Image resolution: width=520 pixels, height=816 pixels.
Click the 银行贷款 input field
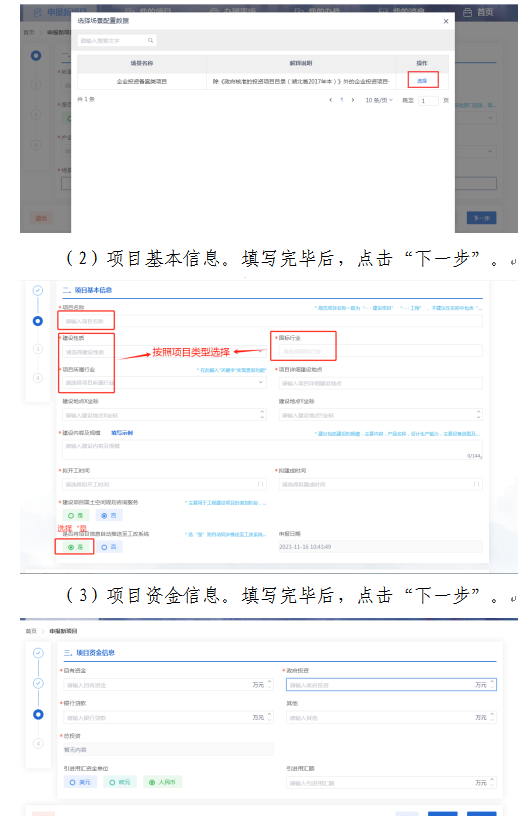(169, 718)
